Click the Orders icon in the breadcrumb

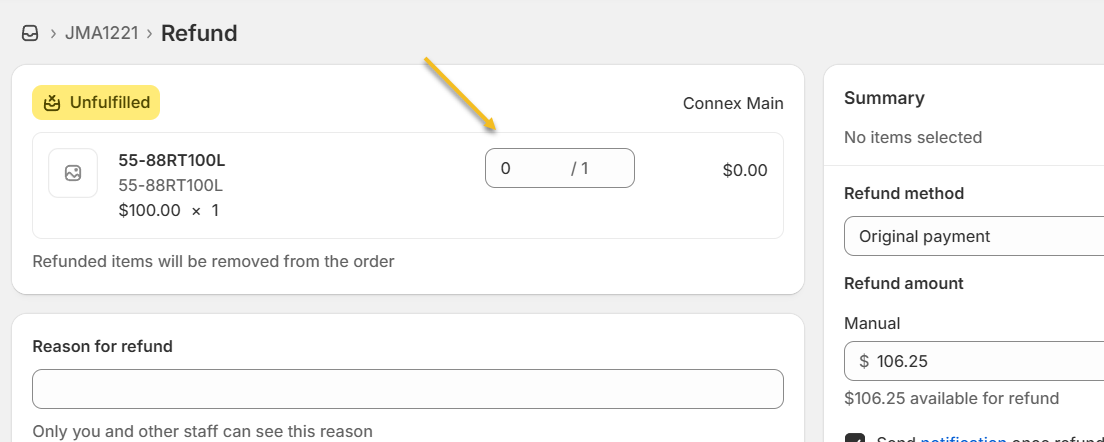click(30, 33)
